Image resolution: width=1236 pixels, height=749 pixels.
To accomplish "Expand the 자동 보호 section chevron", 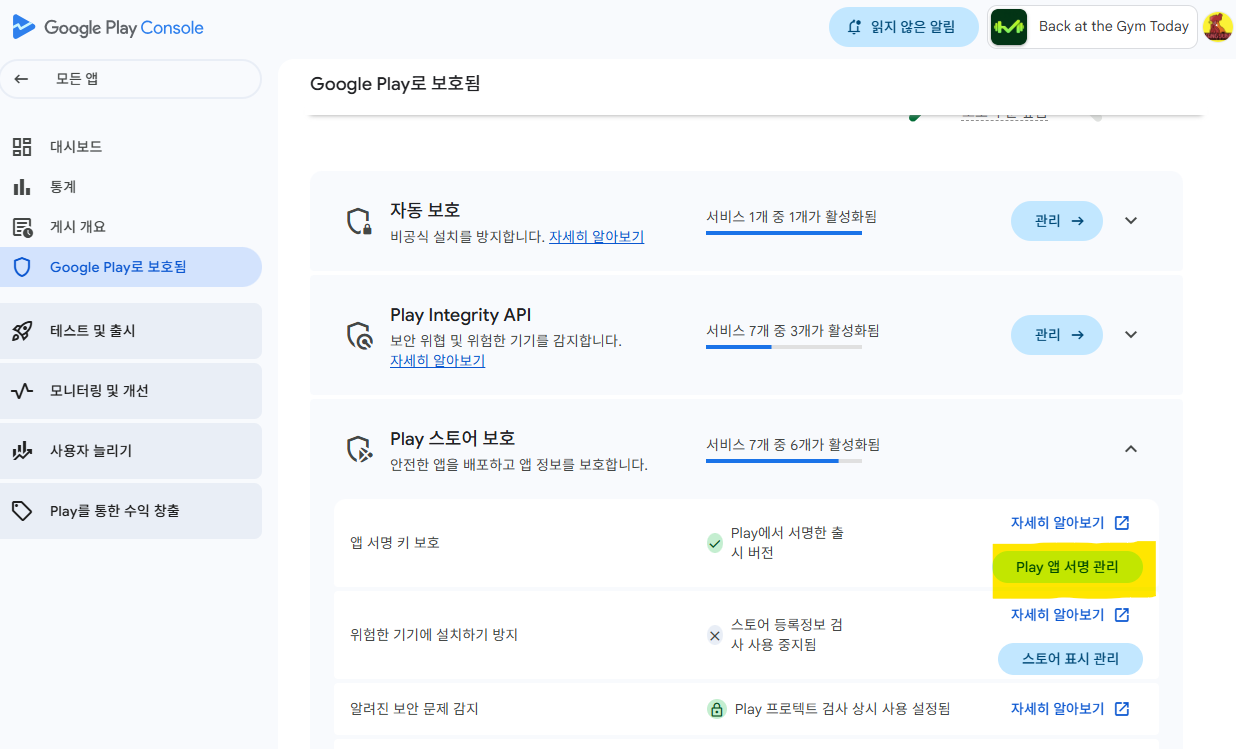I will (1131, 221).
